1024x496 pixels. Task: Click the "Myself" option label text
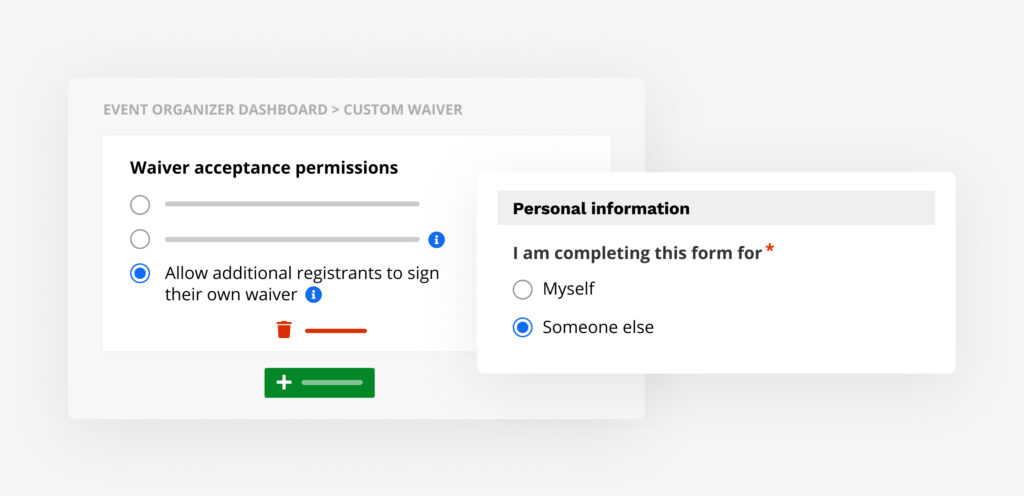(x=568, y=289)
